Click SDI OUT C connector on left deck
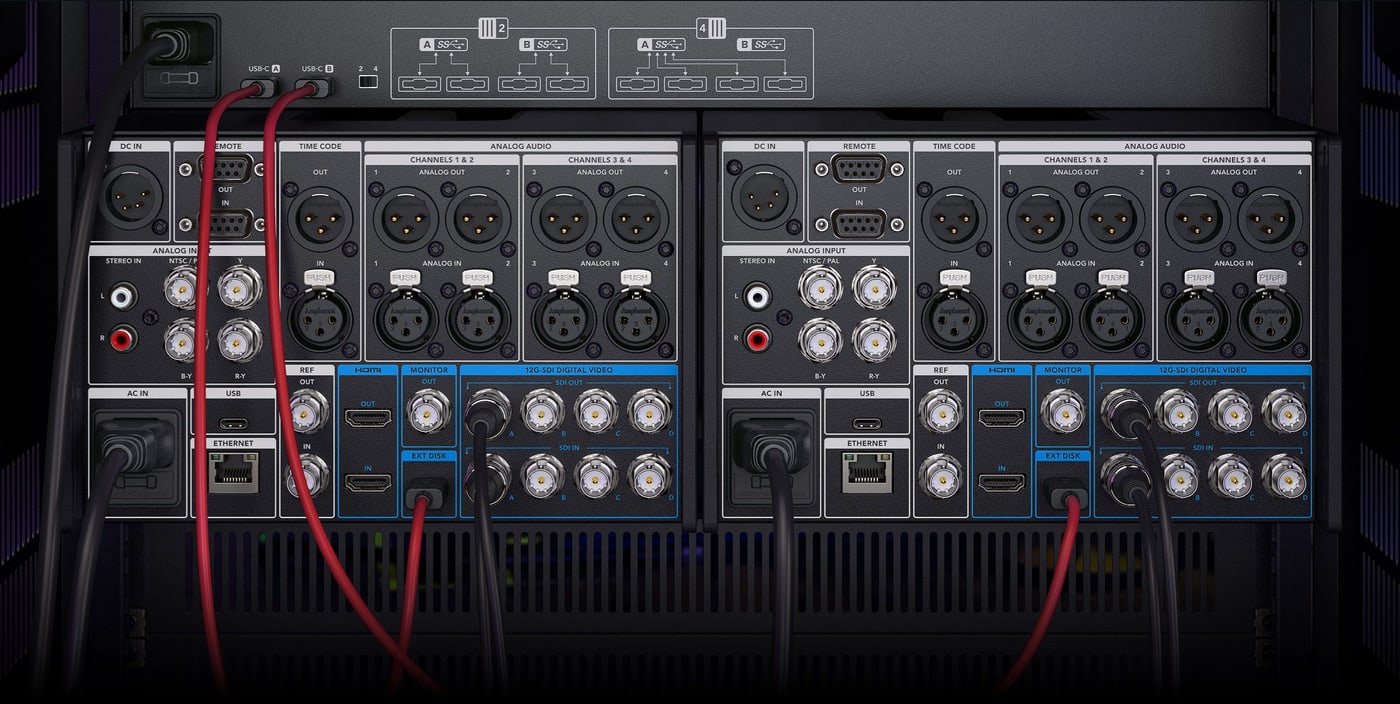The width and height of the screenshot is (1400, 704). click(596, 411)
